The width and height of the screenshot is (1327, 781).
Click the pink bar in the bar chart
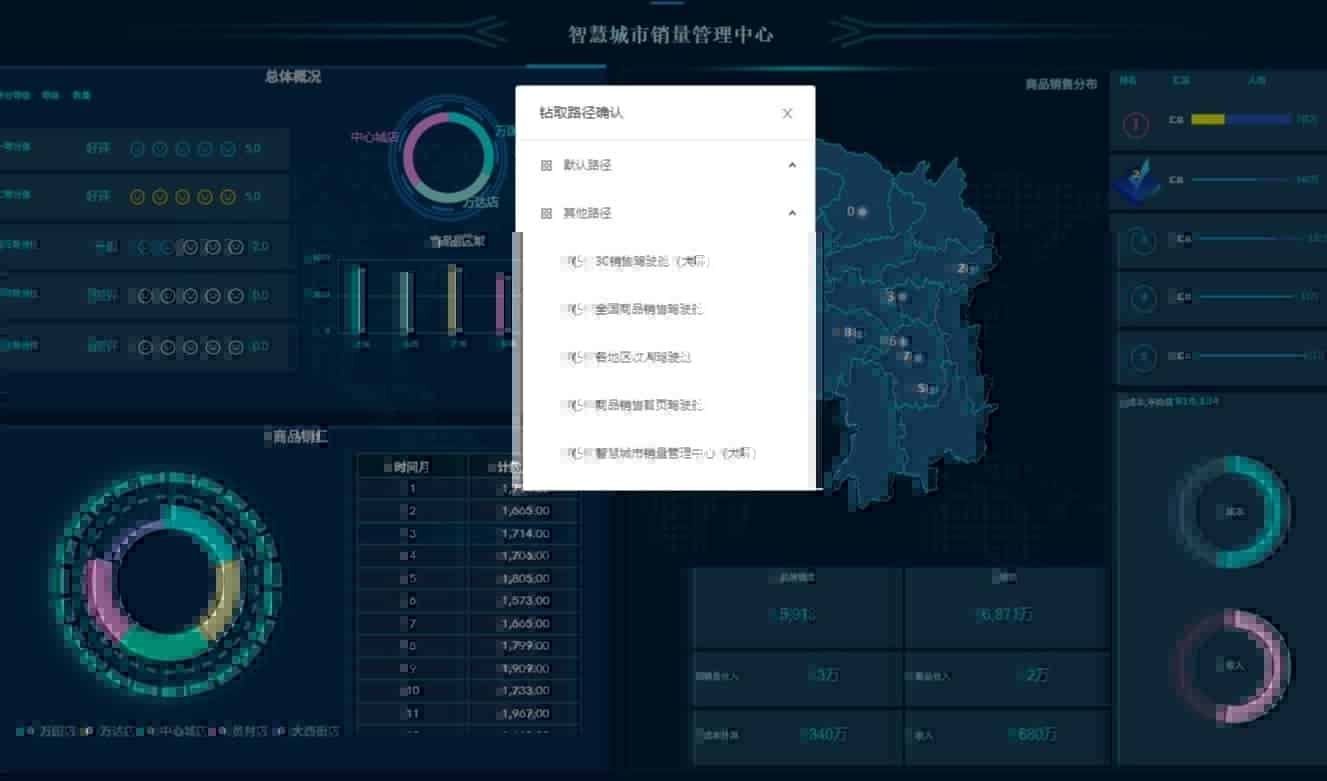click(500, 303)
